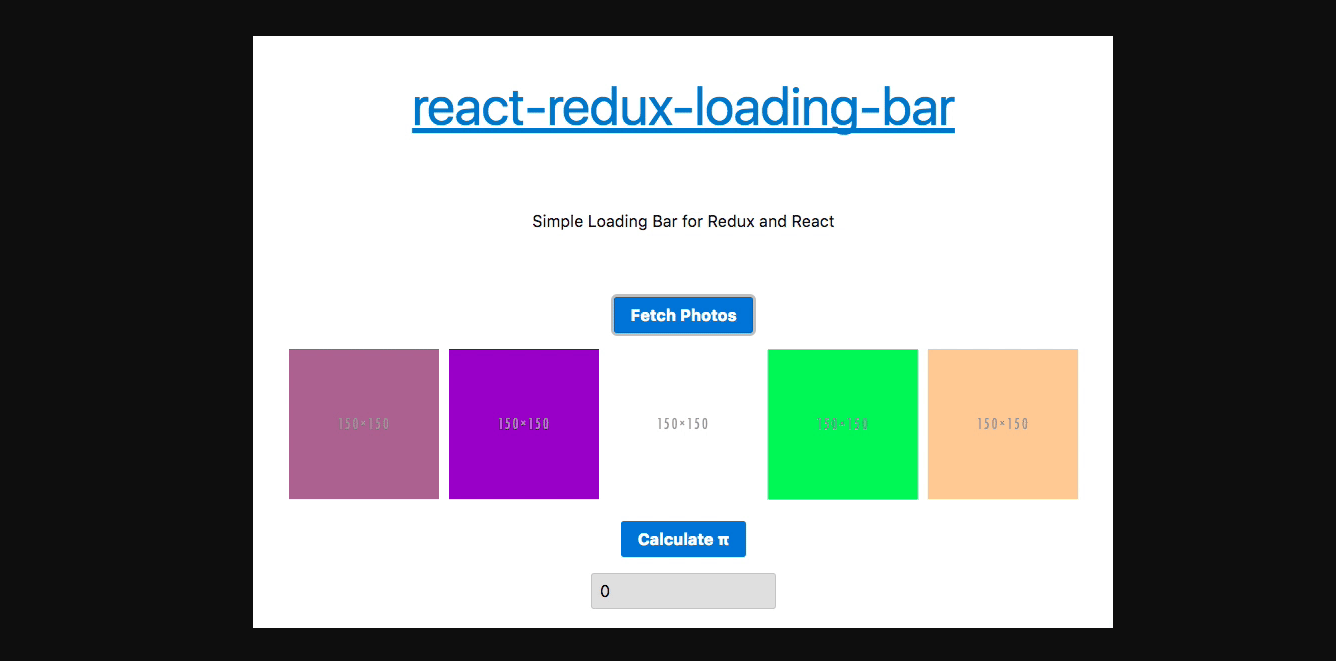Viewport: 1336px width, 661px height.
Task: Click the white 150x150 placeholder image
Action: [683, 423]
